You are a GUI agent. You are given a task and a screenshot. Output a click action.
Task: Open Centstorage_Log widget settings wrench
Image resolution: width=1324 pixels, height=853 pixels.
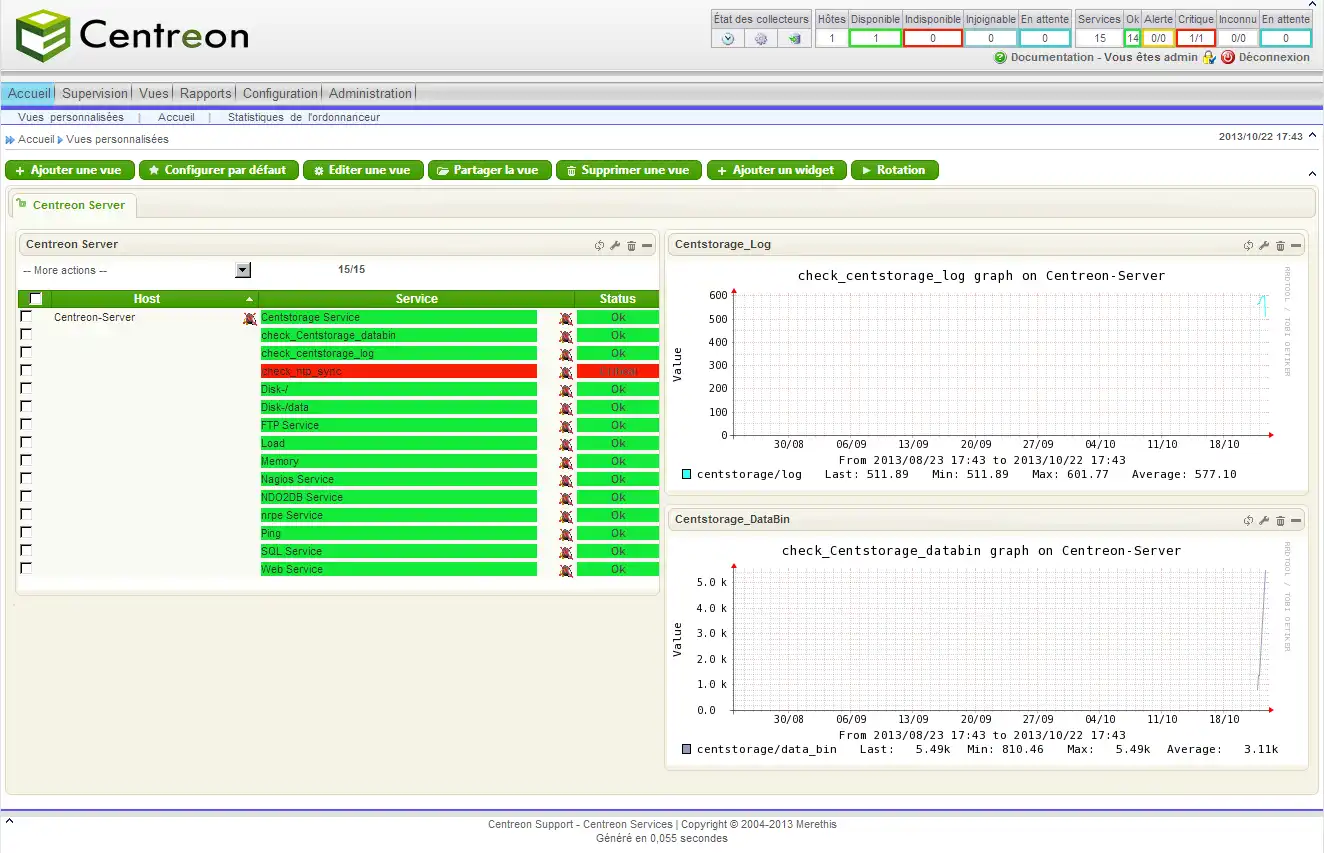pos(1264,245)
